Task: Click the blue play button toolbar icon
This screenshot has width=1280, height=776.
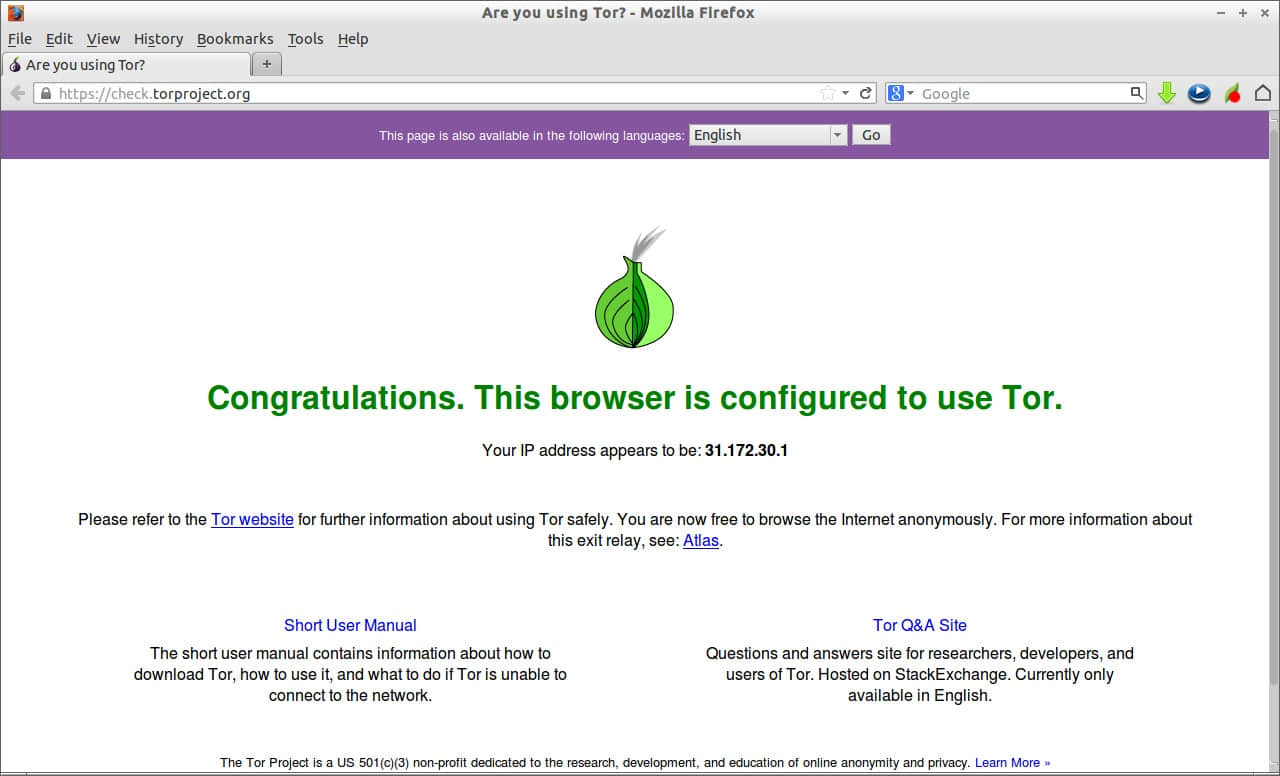Action: pos(1199,93)
